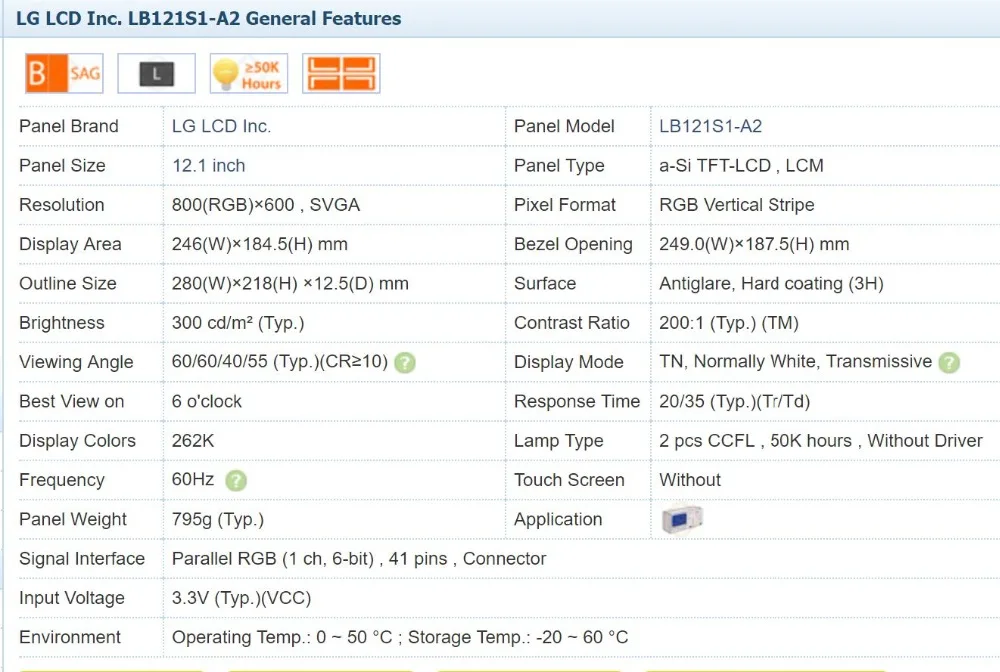
Task: Select the 249.0(W)×187.5(H) mm bezel opening value
Action: click(x=754, y=244)
